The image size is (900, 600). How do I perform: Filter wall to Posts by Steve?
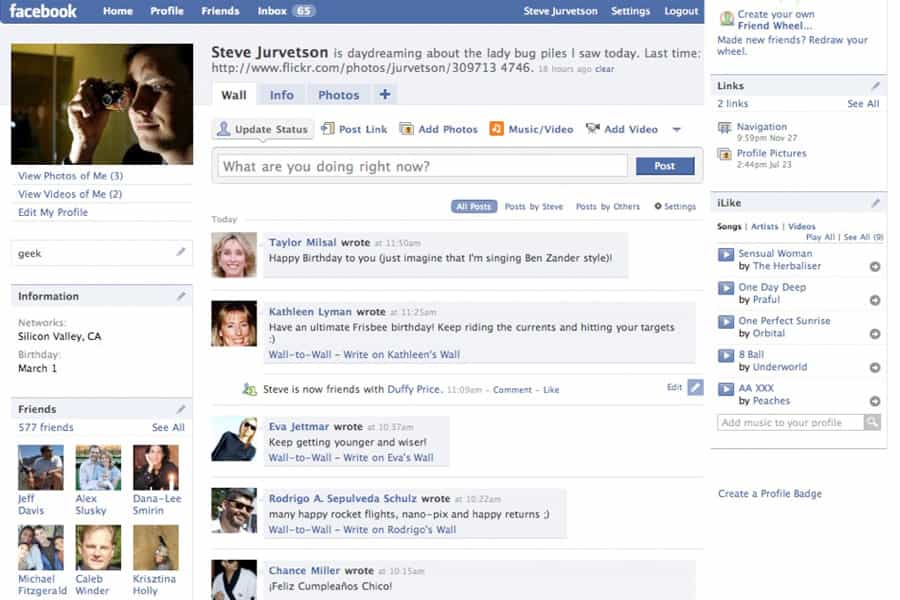click(x=534, y=206)
